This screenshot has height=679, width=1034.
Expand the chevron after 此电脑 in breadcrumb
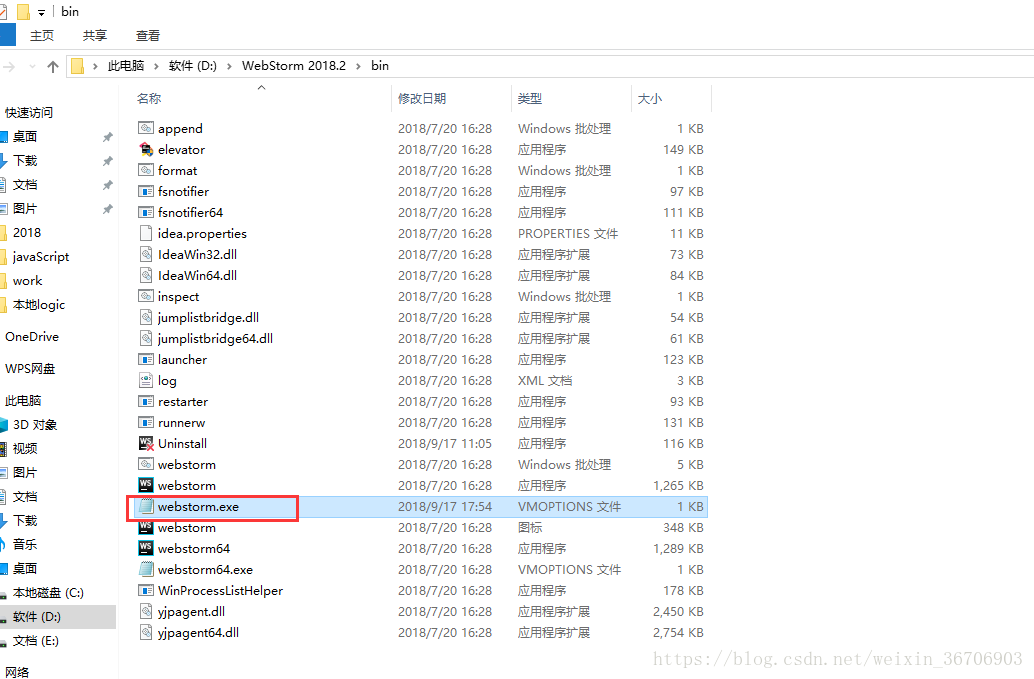(x=156, y=66)
